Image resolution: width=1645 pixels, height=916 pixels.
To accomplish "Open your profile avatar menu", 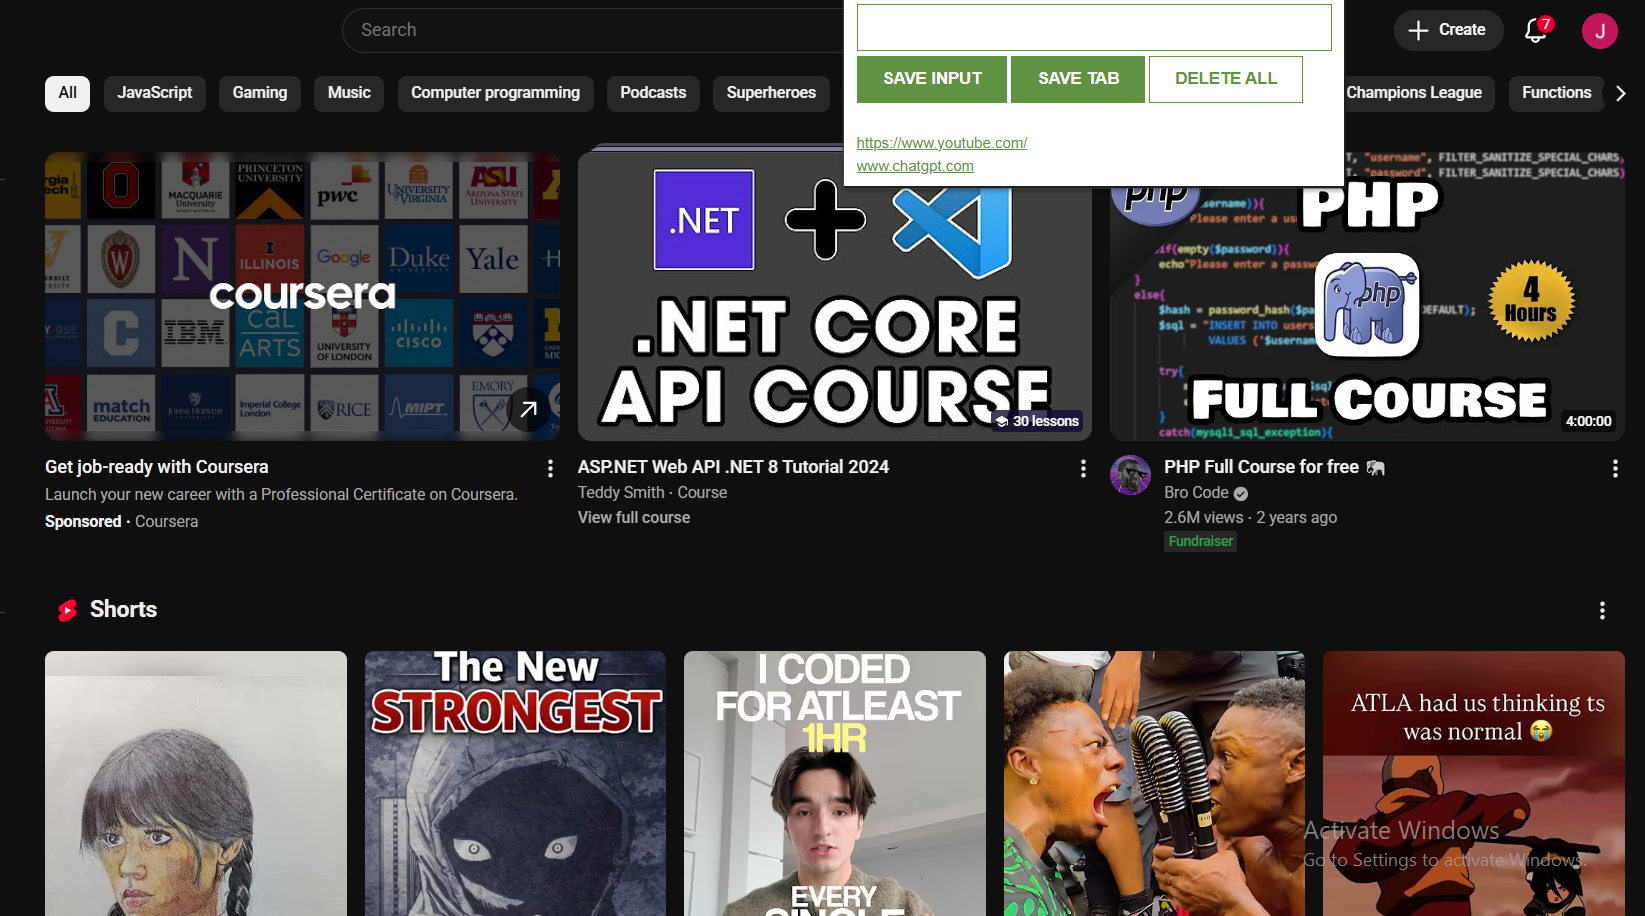I will (1599, 31).
